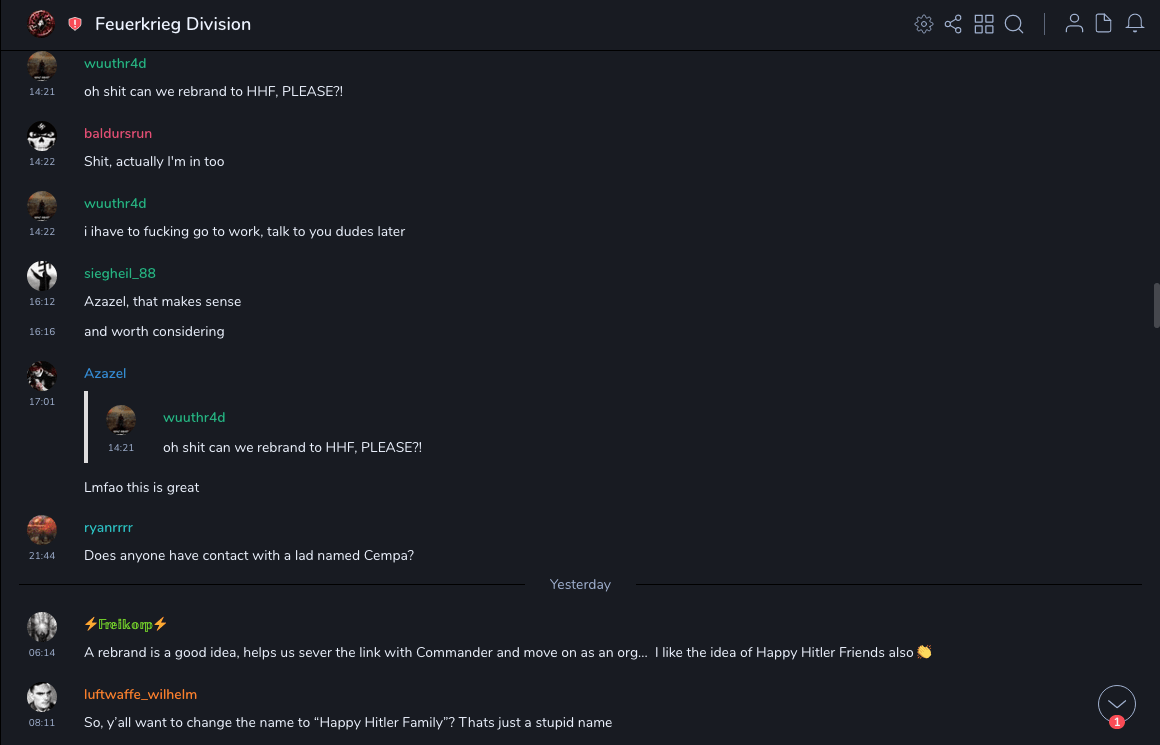The height and width of the screenshot is (745, 1160).
Task: Click the channel avatar in the header
Action: pos(41,23)
